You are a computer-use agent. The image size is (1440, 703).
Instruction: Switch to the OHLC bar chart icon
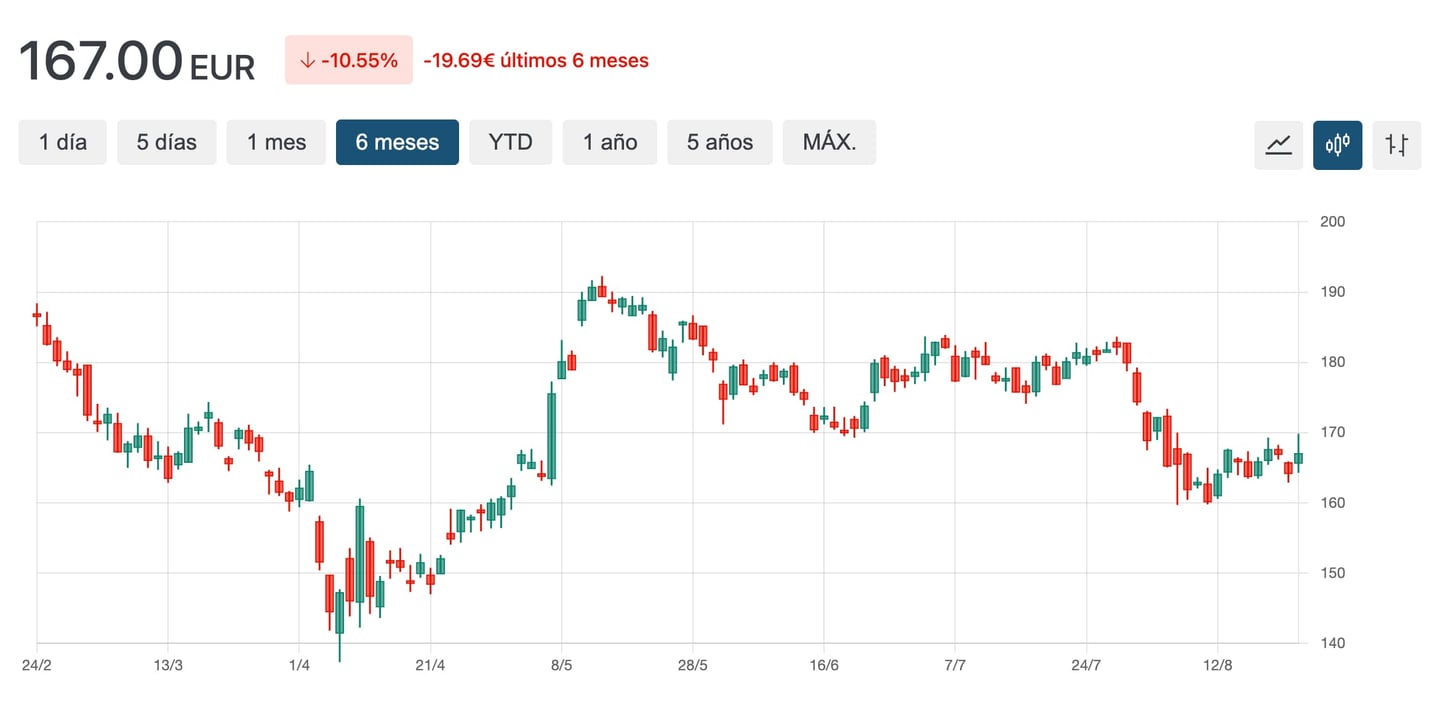pyautogui.click(x=1396, y=144)
